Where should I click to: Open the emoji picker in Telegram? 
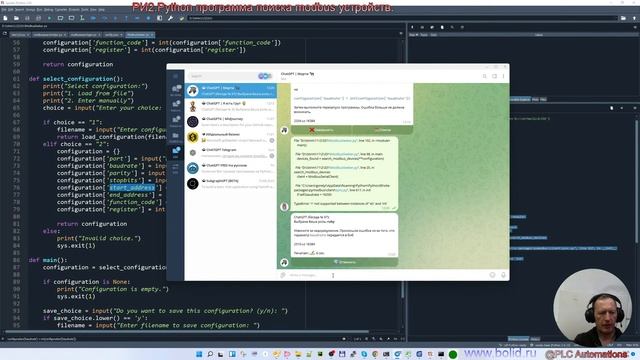click(x=493, y=275)
